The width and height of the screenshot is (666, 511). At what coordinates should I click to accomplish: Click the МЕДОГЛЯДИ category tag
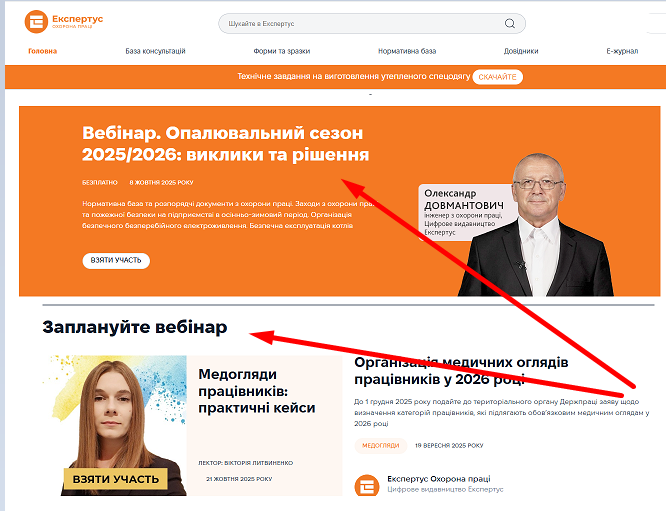(x=381, y=446)
